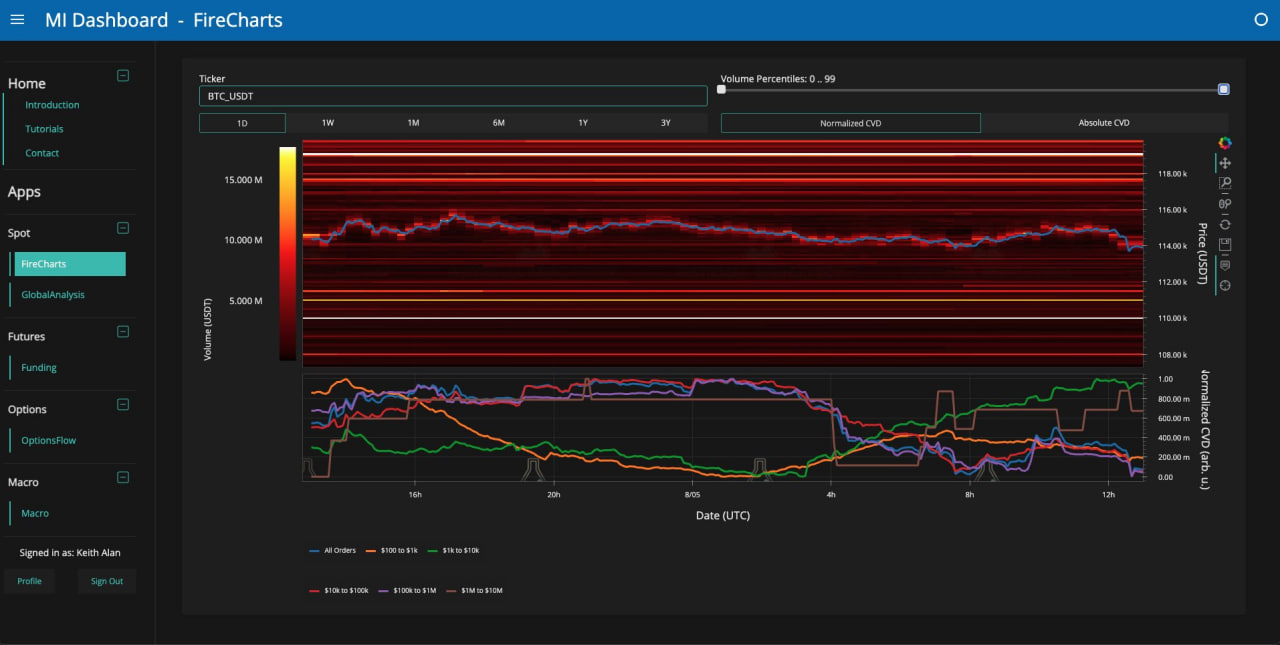This screenshot has width=1280, height=645.
Task: Activate the Box Zoom tool
Action: click(x=1225, y=184)
